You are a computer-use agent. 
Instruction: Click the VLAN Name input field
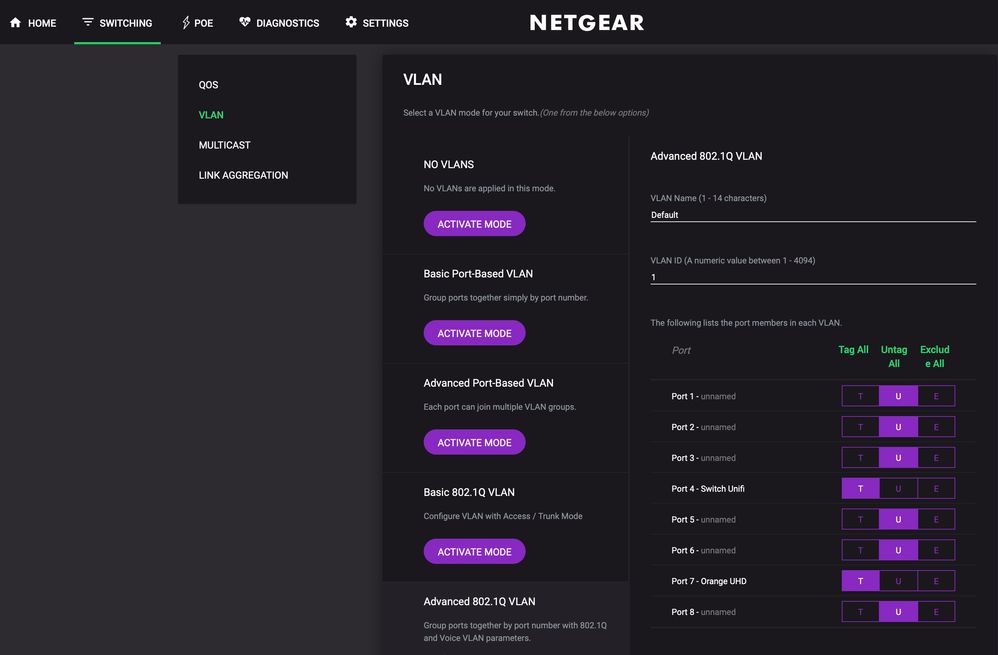(812, 215)
